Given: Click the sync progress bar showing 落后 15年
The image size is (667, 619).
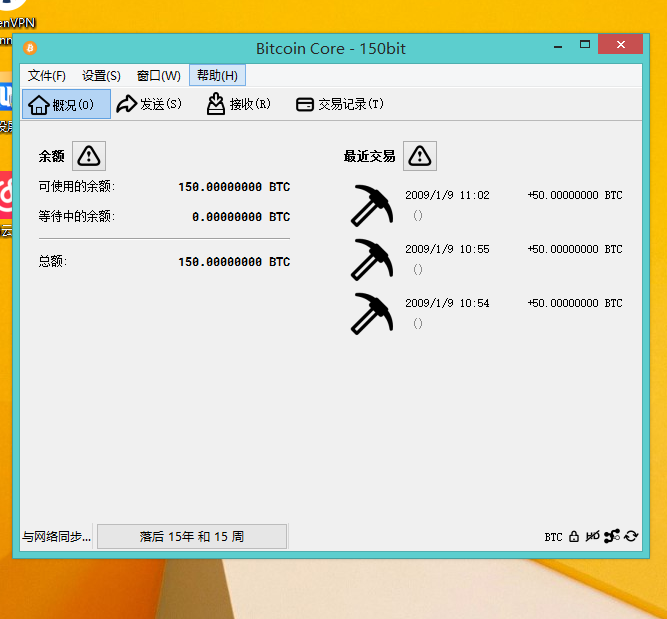Looking at the screenshot, I should click(x=191, y=537).
